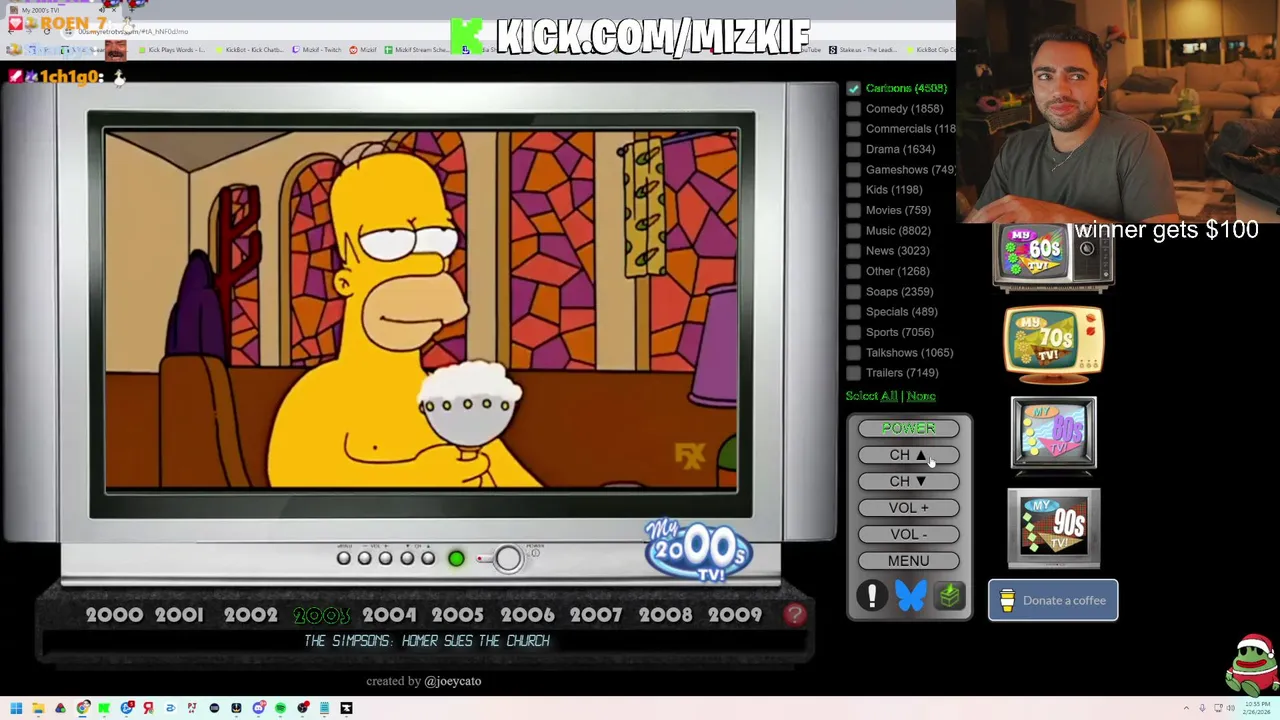Check the Trailers (7149) category
The height and width of the screenshot is (720, 1280).
pos(853,373)
